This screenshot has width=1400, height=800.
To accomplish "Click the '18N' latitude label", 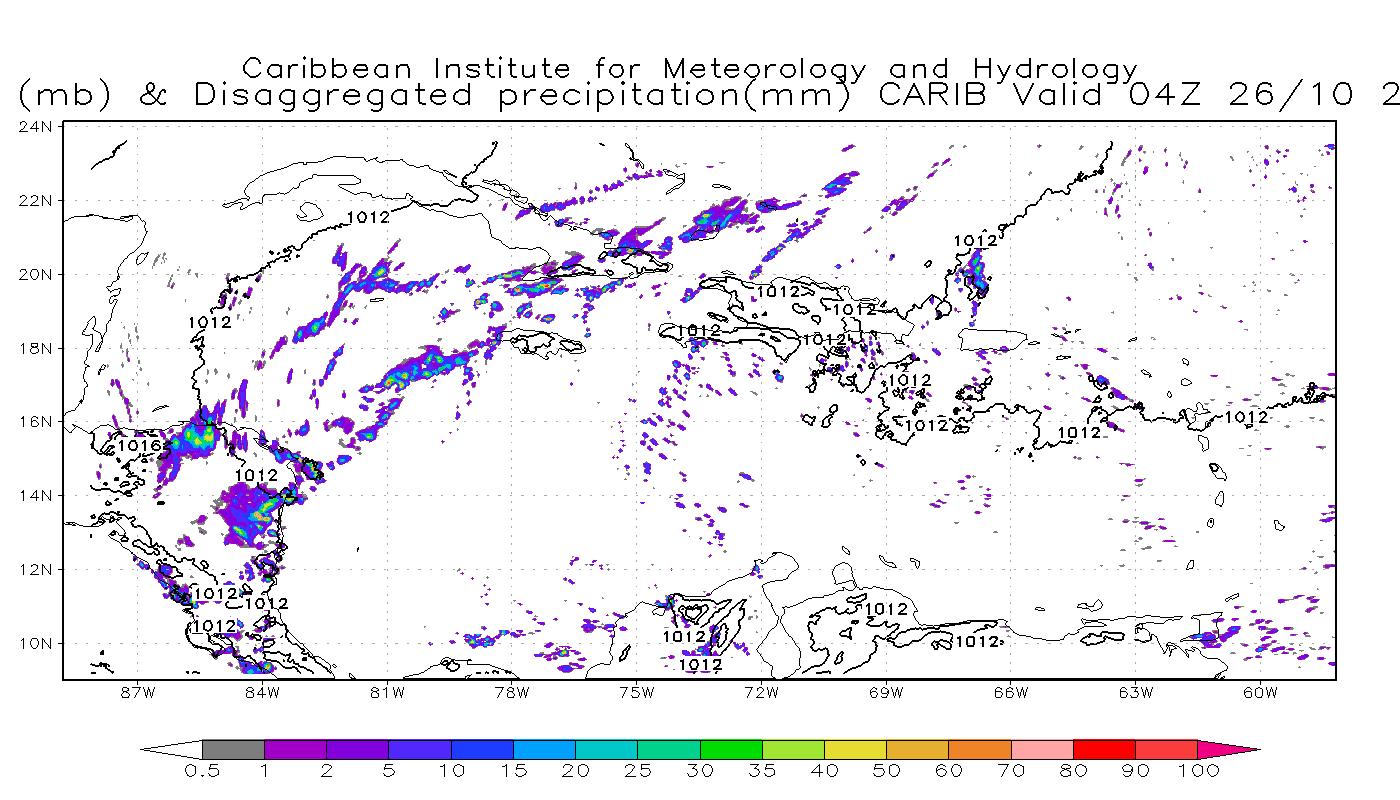I will click(x=34, y=348).
